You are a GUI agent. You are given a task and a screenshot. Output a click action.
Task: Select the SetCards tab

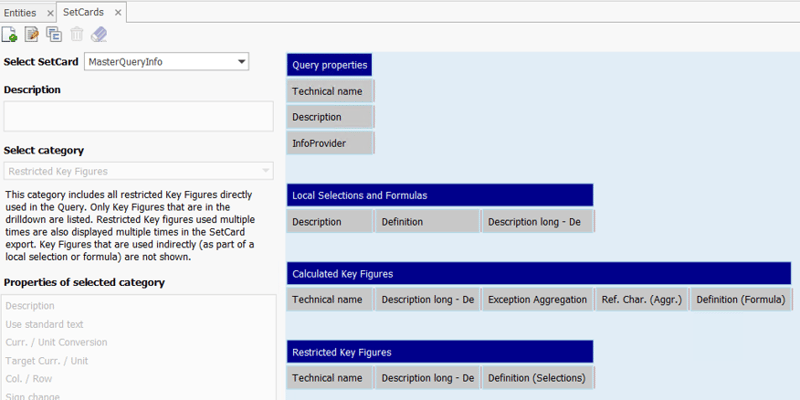[83, 12]
